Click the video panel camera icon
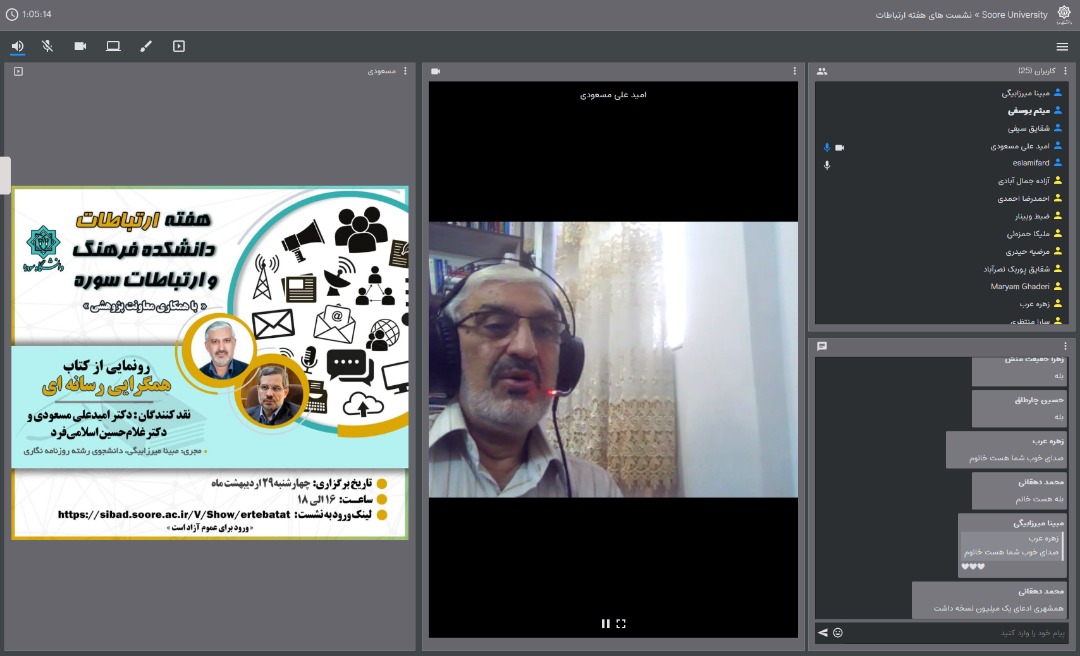The height and width of the screenshot is (656, 1080). point(435,71)
